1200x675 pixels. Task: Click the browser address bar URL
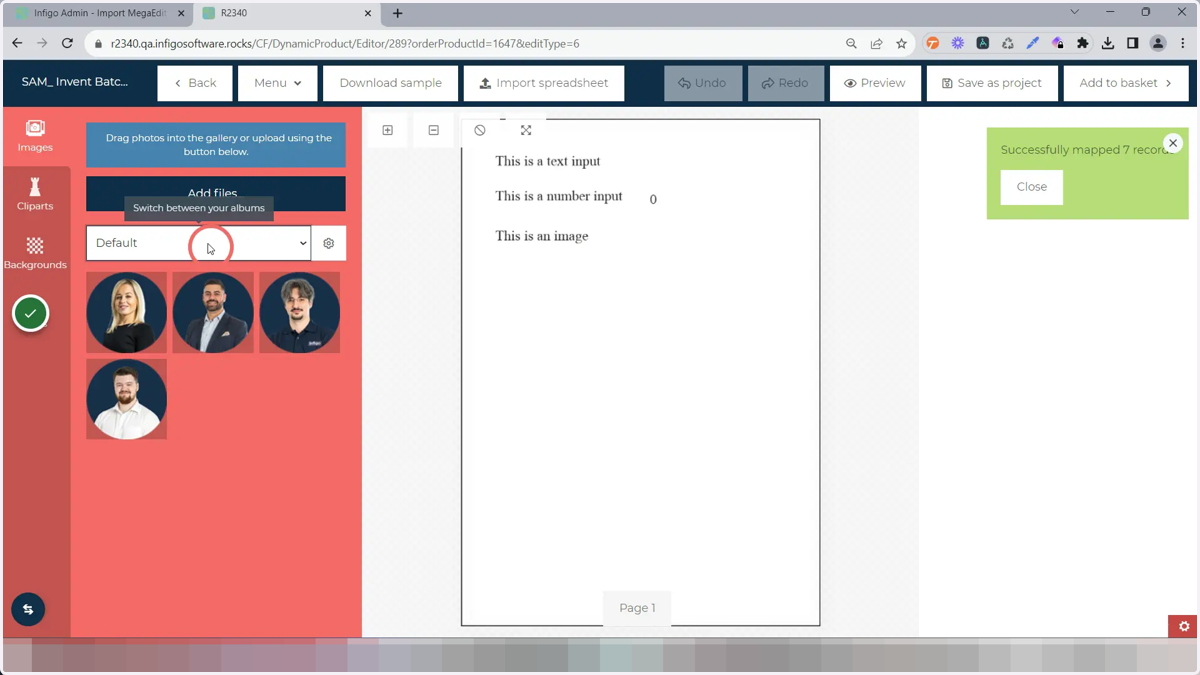tap(345, 44)
